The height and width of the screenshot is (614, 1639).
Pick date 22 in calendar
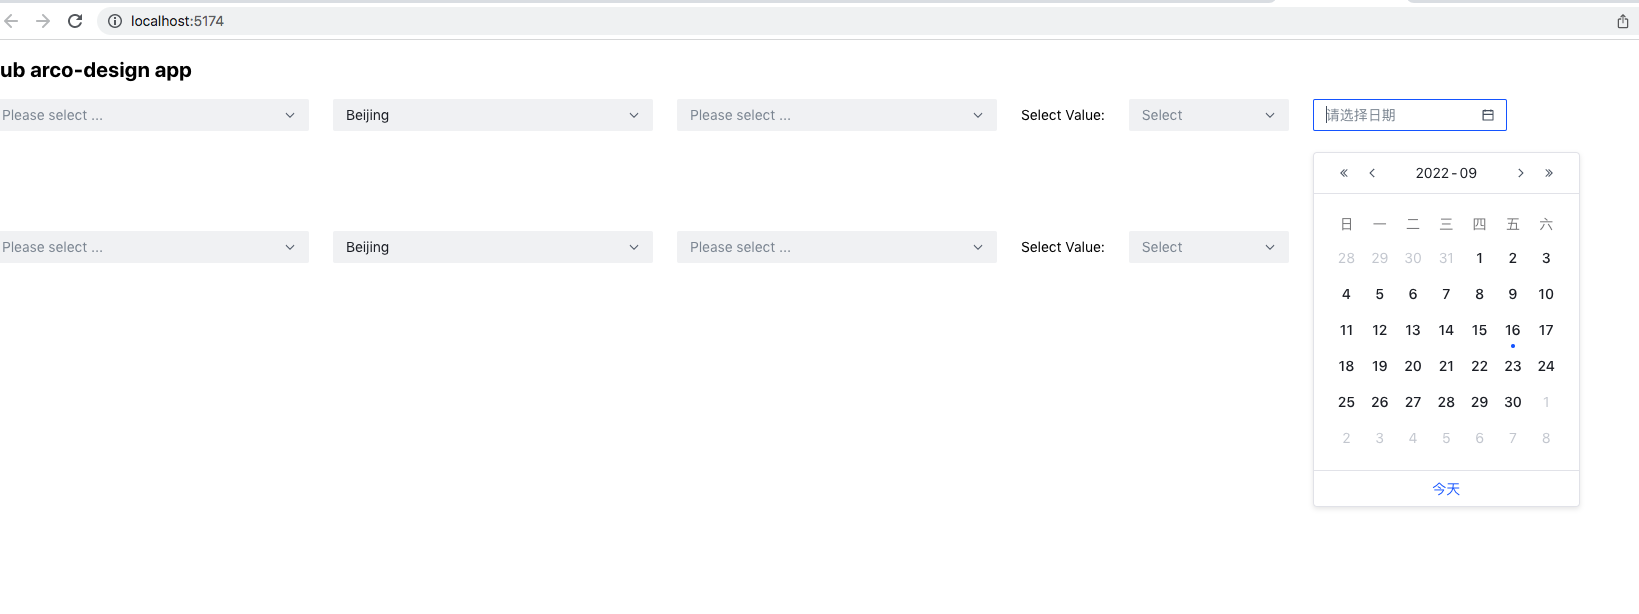tap(1480, 366)
